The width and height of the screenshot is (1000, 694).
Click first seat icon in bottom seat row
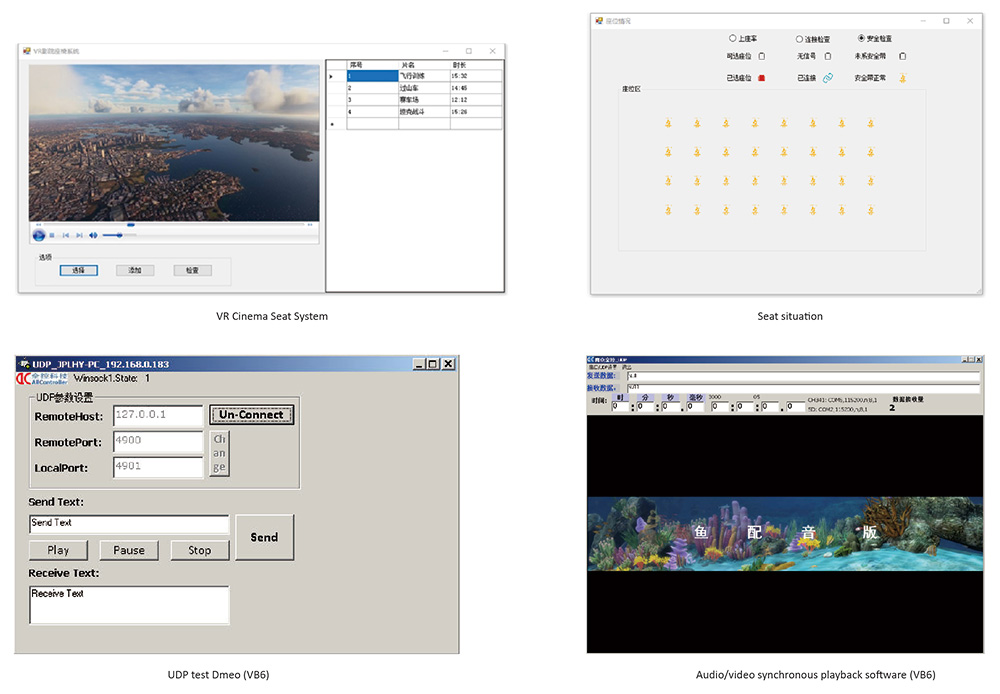click(x=668, y=210)
